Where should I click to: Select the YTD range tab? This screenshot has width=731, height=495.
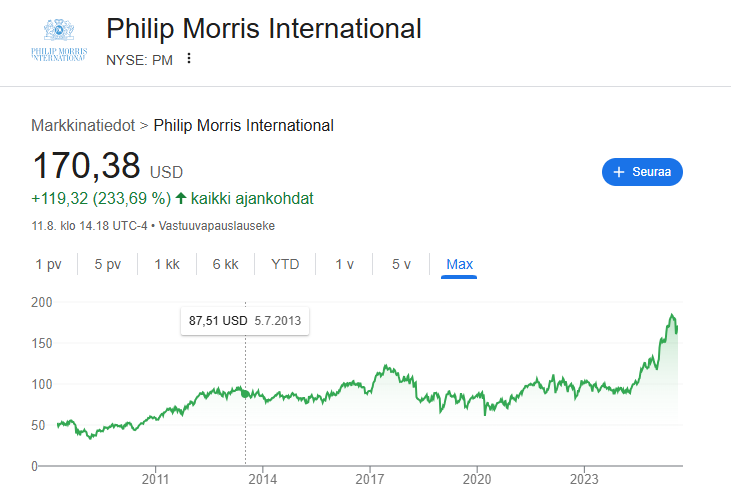[x=285, y=264]
